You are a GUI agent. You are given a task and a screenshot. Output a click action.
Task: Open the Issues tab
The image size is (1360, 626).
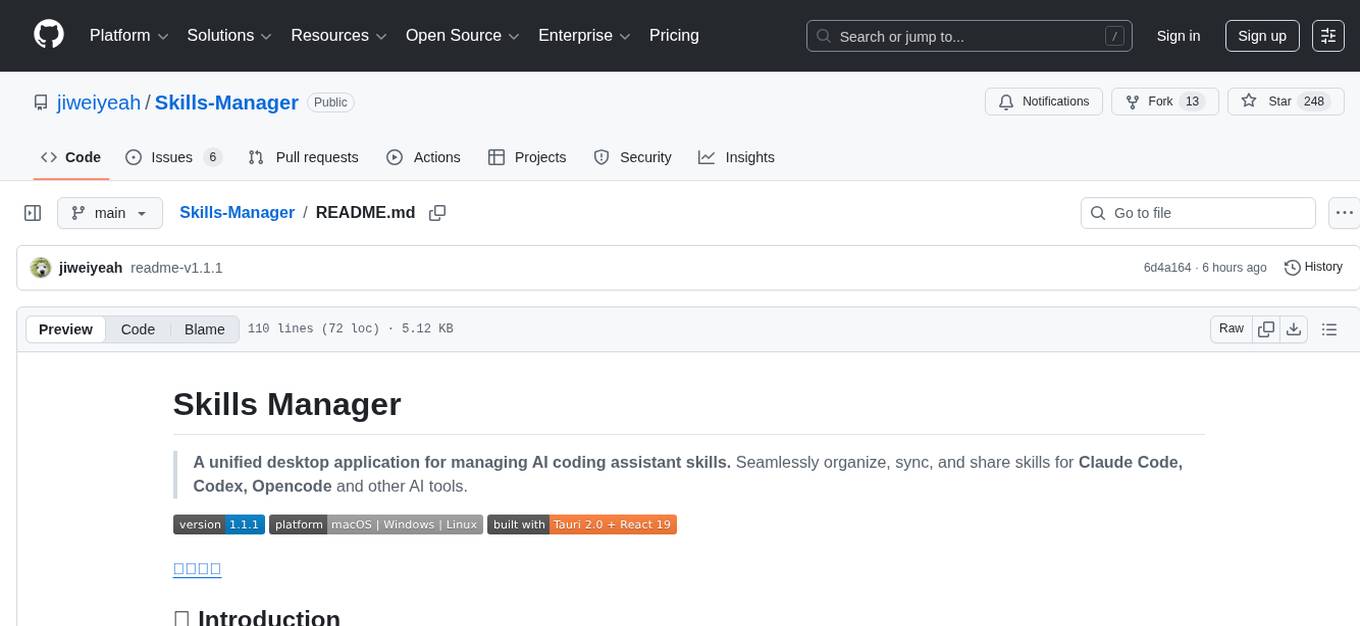173,157
